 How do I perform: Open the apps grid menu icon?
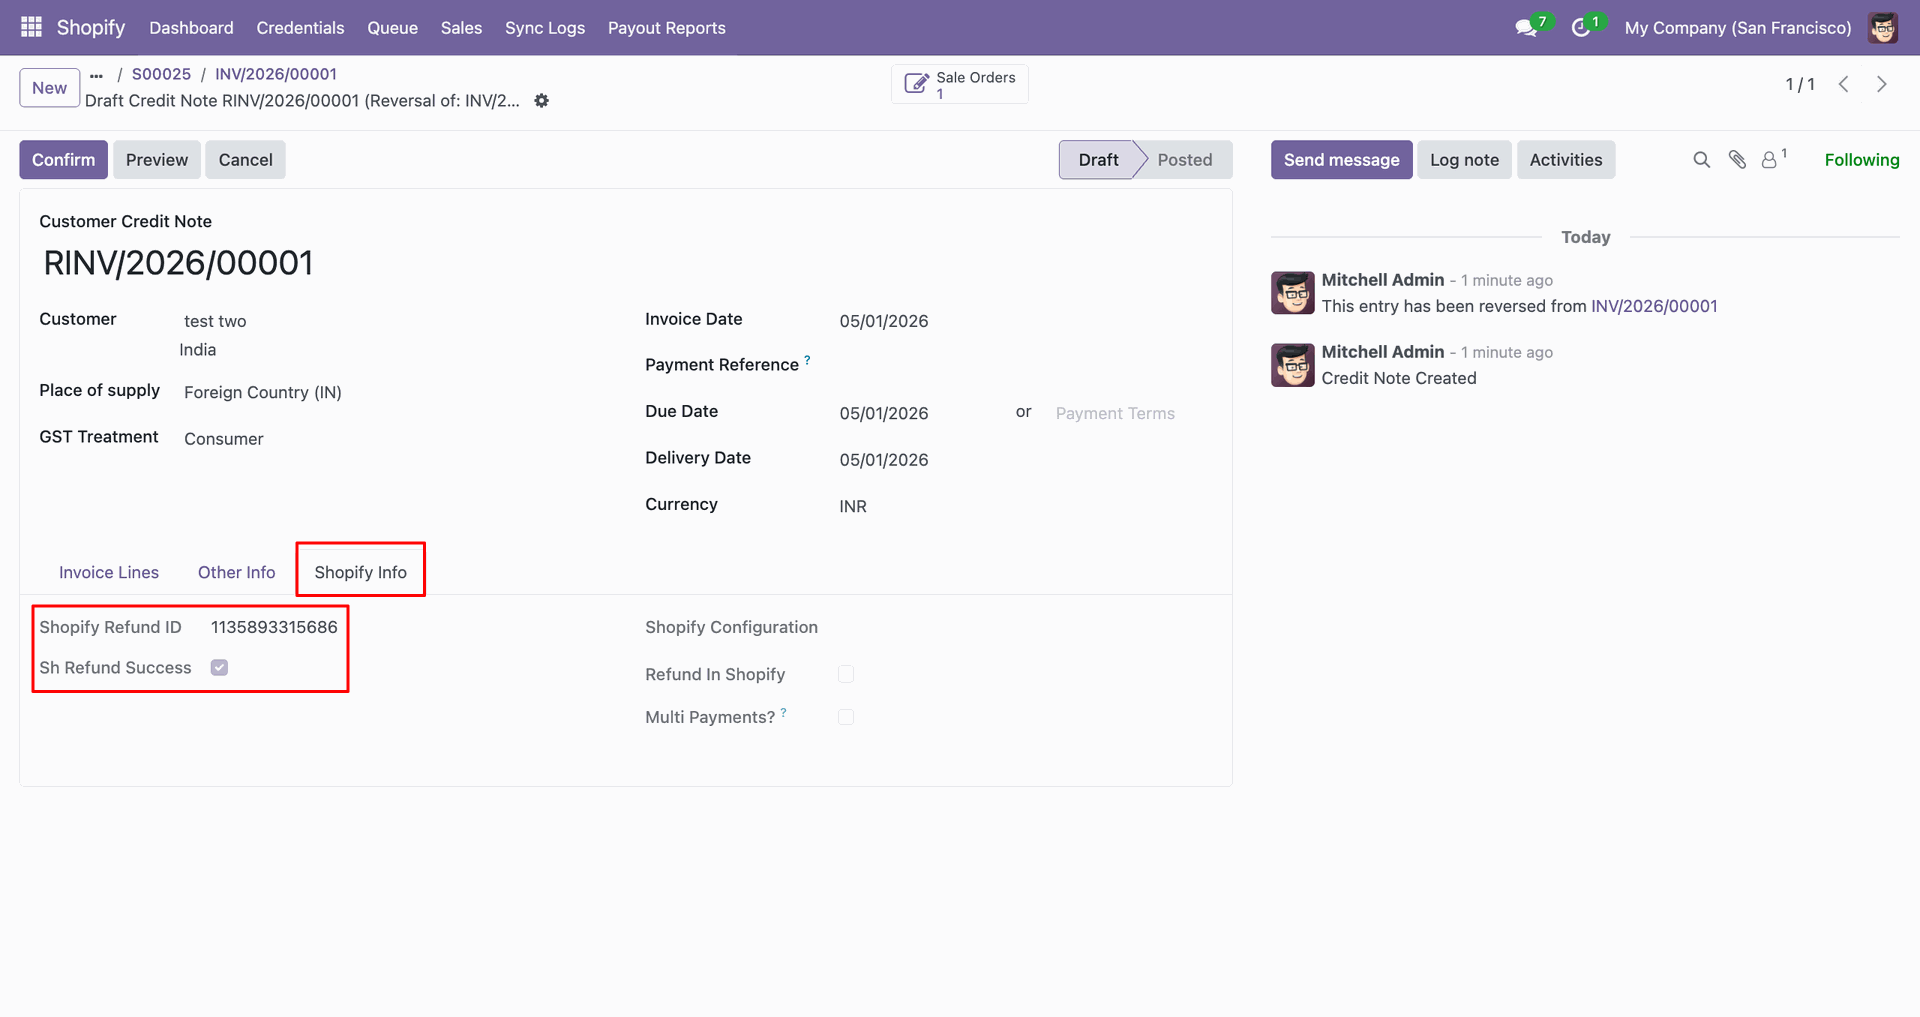coord(31,27)
